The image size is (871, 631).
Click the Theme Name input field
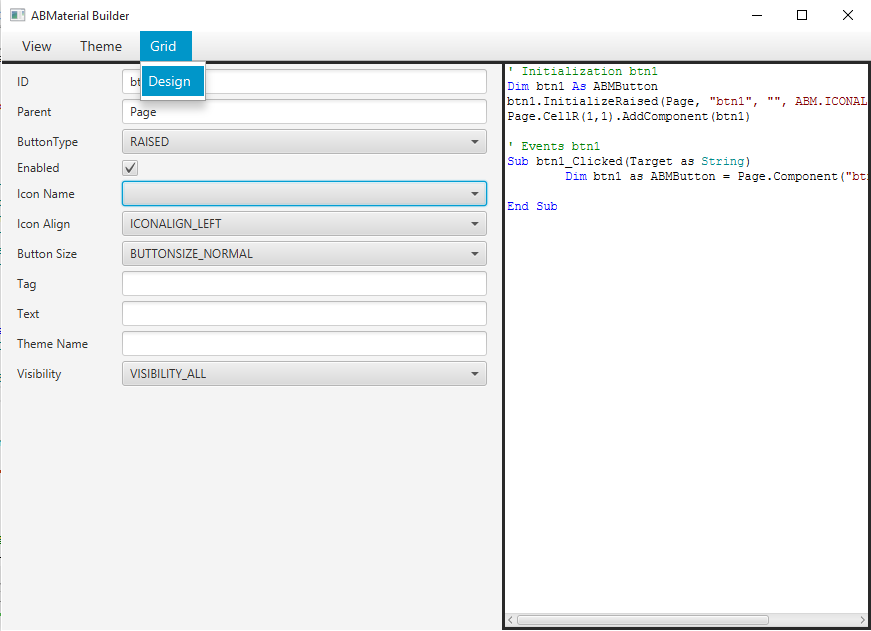[x=304, y=344]
